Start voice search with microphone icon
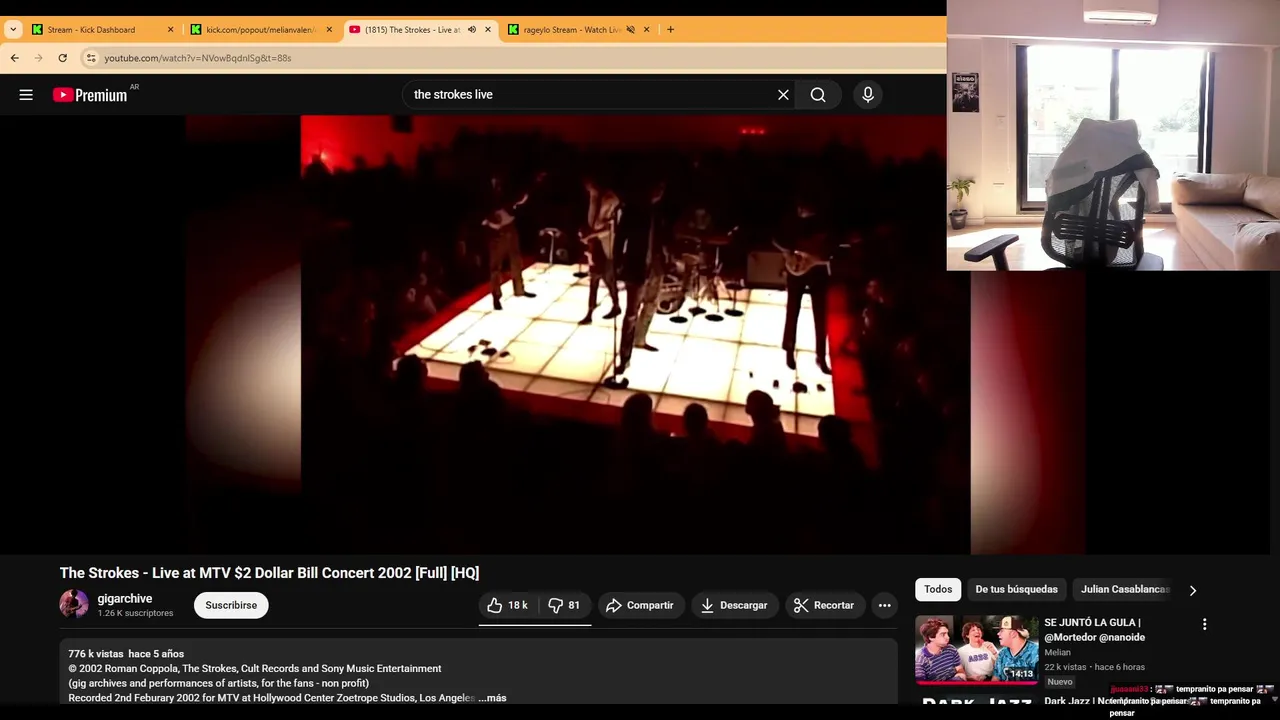Image resolution: width=1280 pixels, height=720 pixels. coord(868,95)
